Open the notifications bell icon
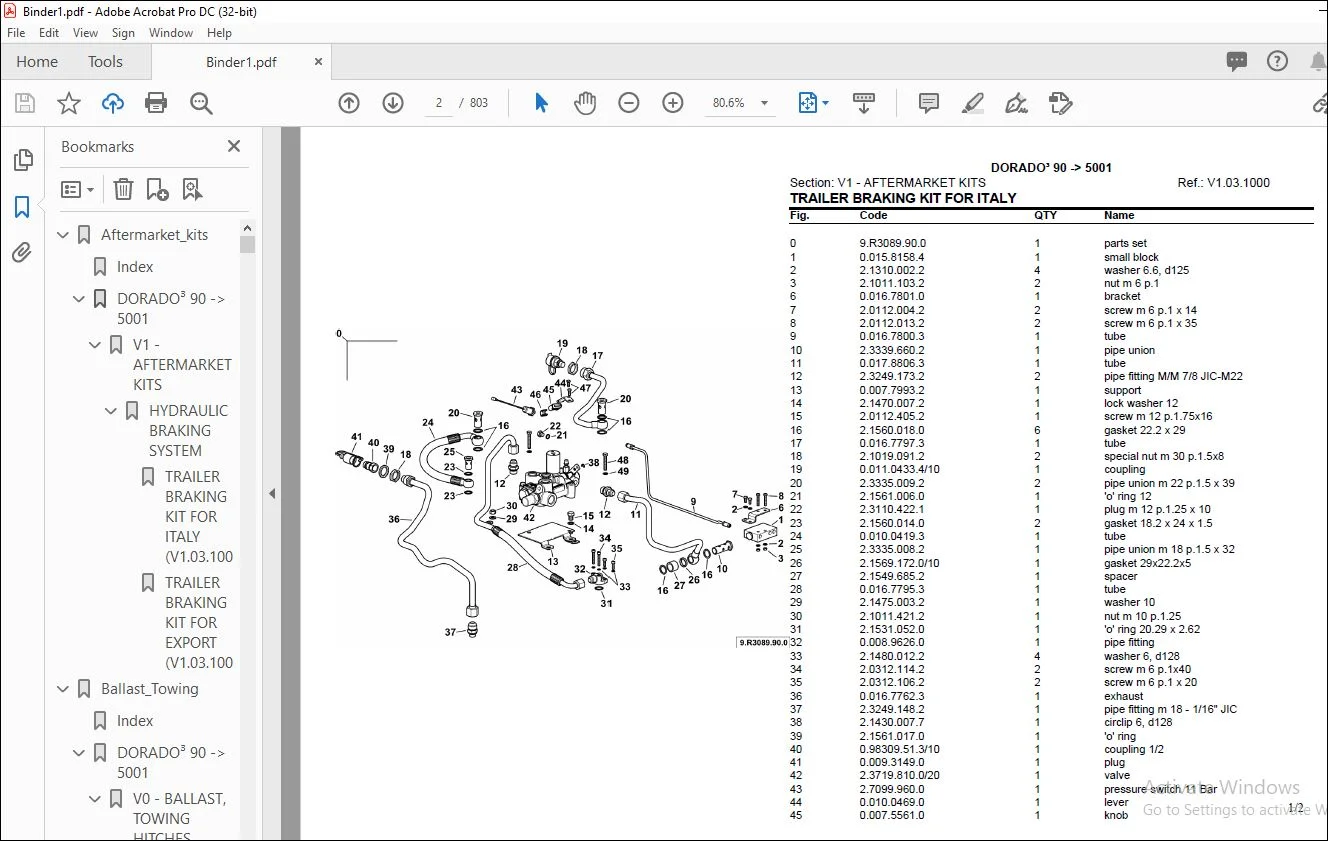The image size is (1328, 841). pyautogui.click(x=1317, y=61)
